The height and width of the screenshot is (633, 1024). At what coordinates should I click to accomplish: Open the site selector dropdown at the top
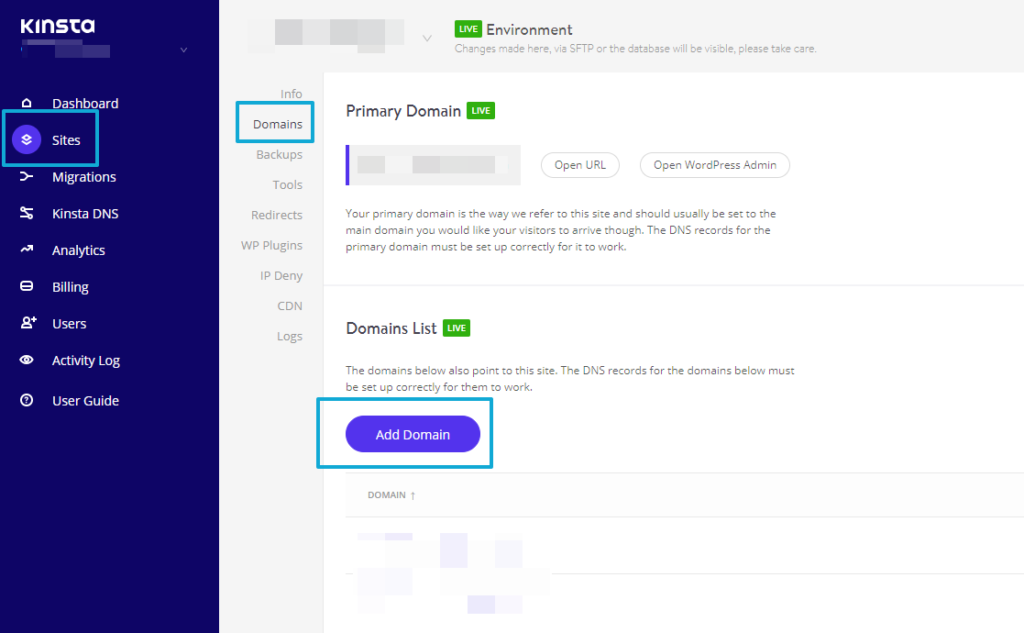click(x=427, y=38)
